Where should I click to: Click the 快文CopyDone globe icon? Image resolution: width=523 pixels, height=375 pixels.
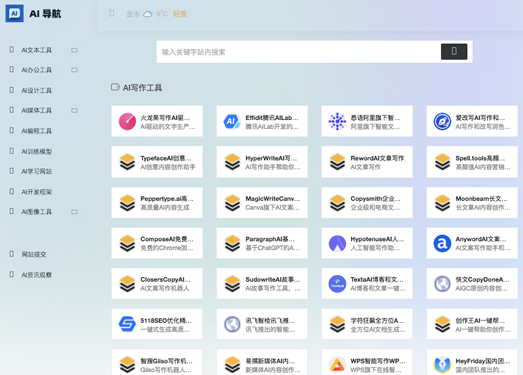click(442, 284)
